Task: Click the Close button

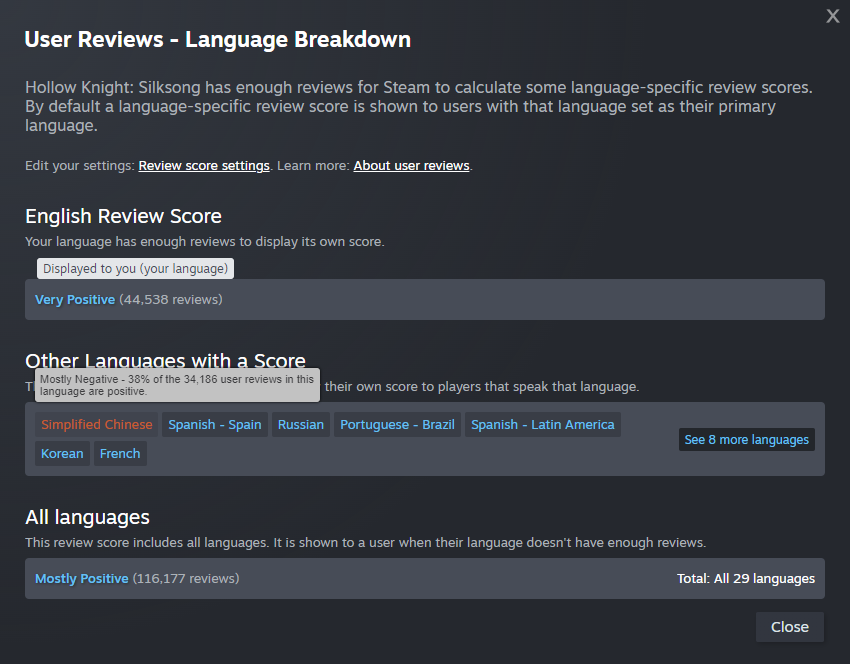Action: pos(790,627)
